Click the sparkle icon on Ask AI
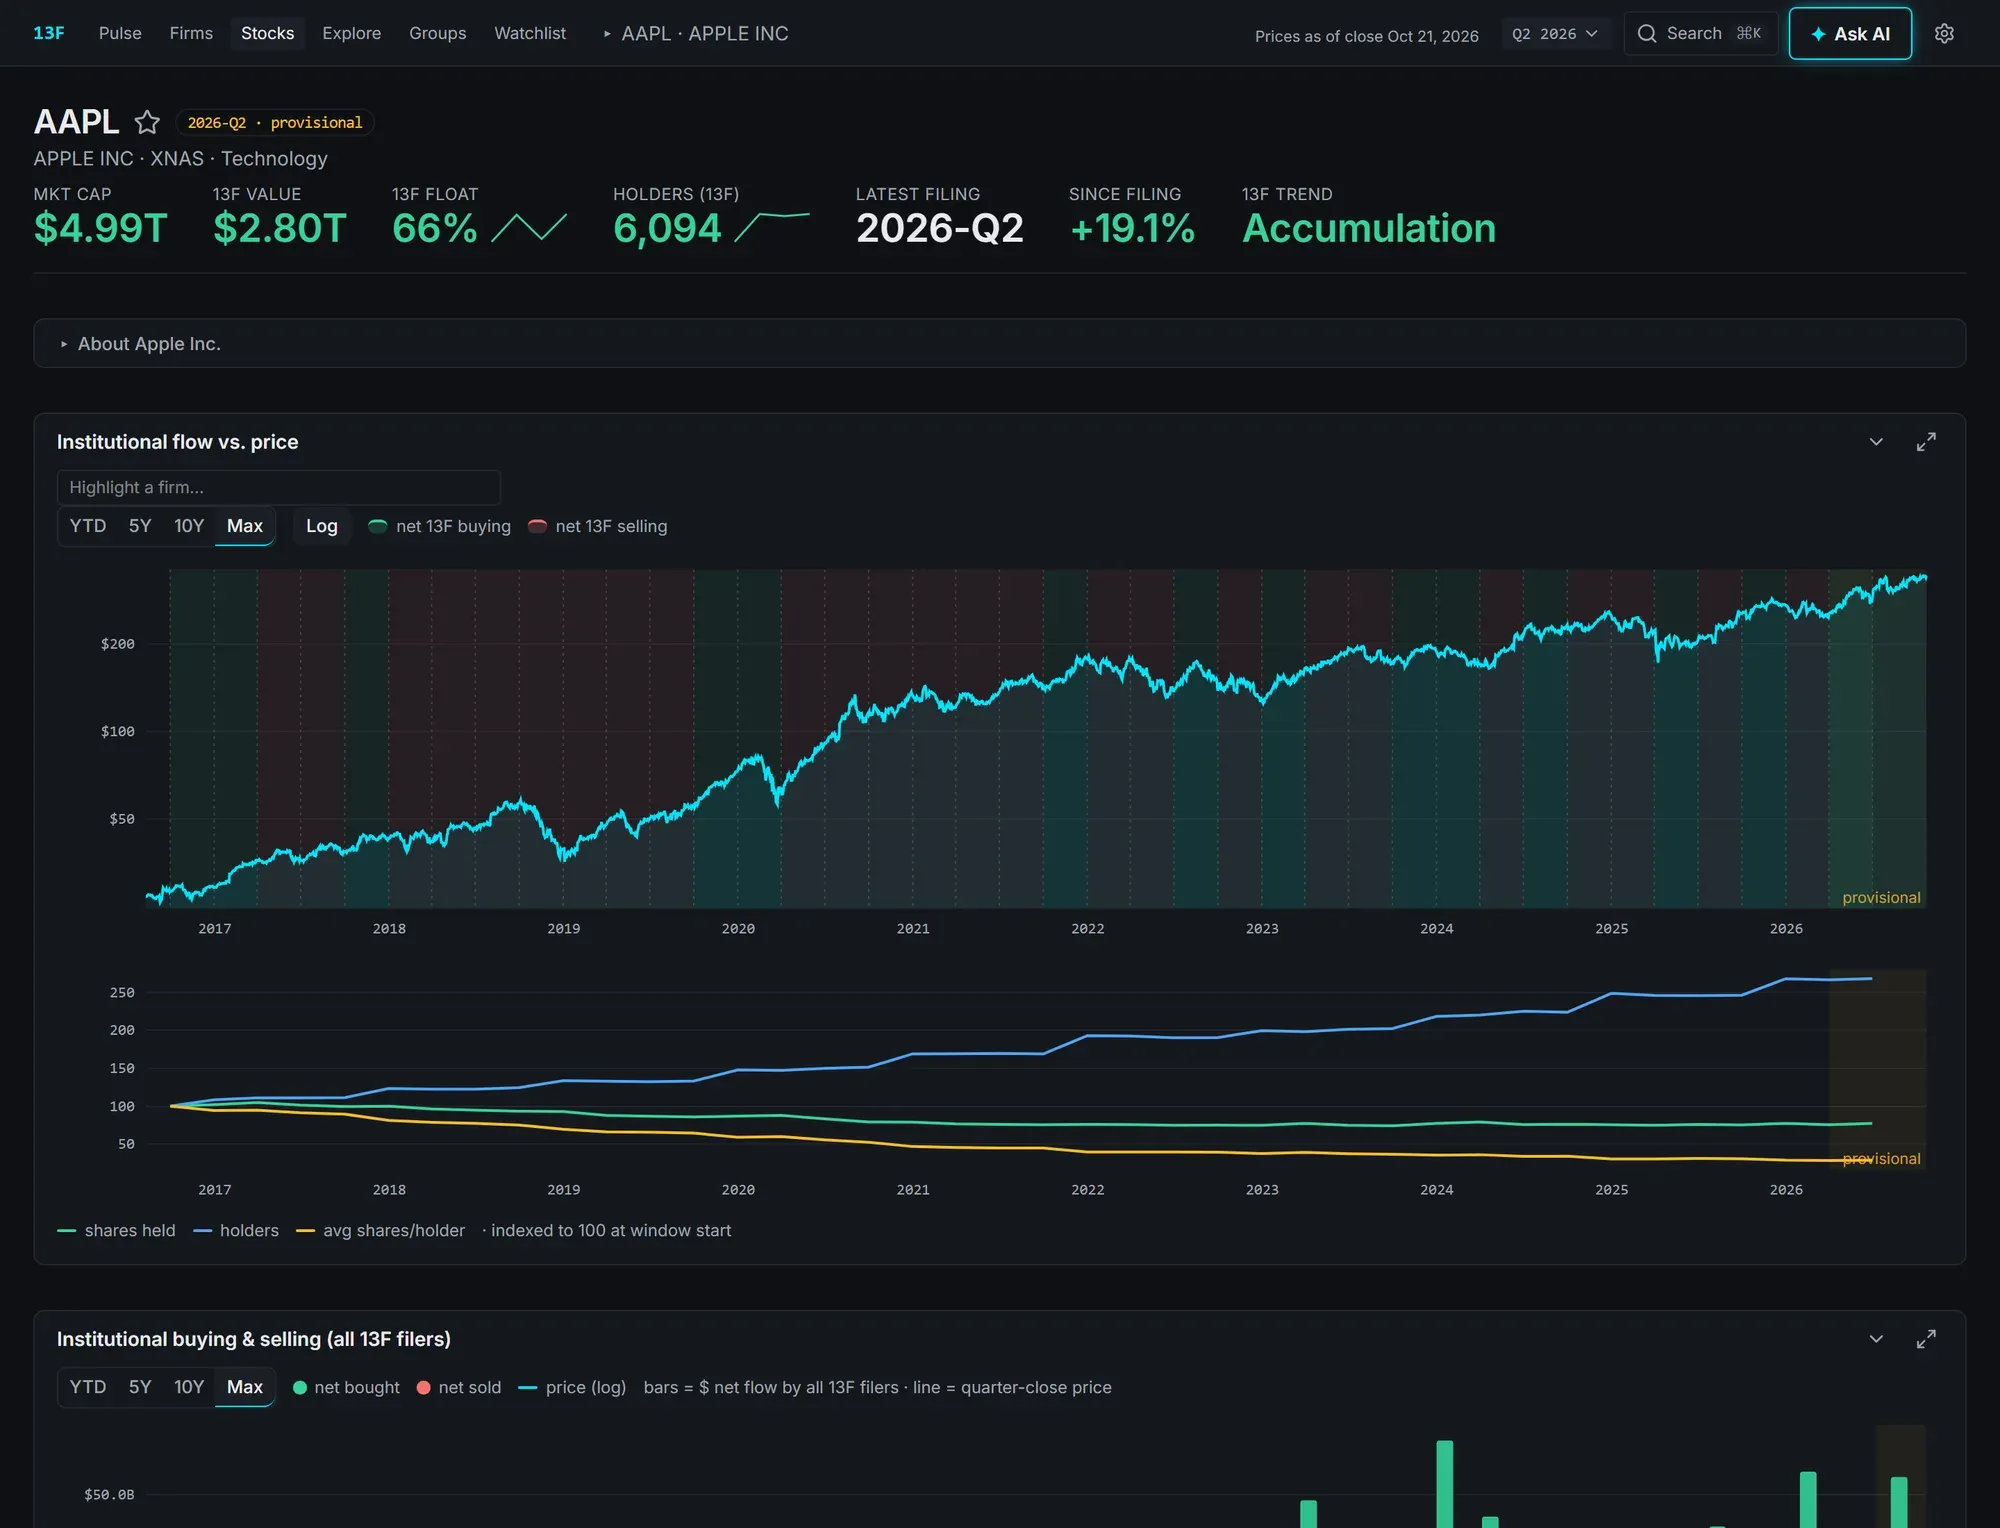 pyautogui.click(x=1818, y=34)
